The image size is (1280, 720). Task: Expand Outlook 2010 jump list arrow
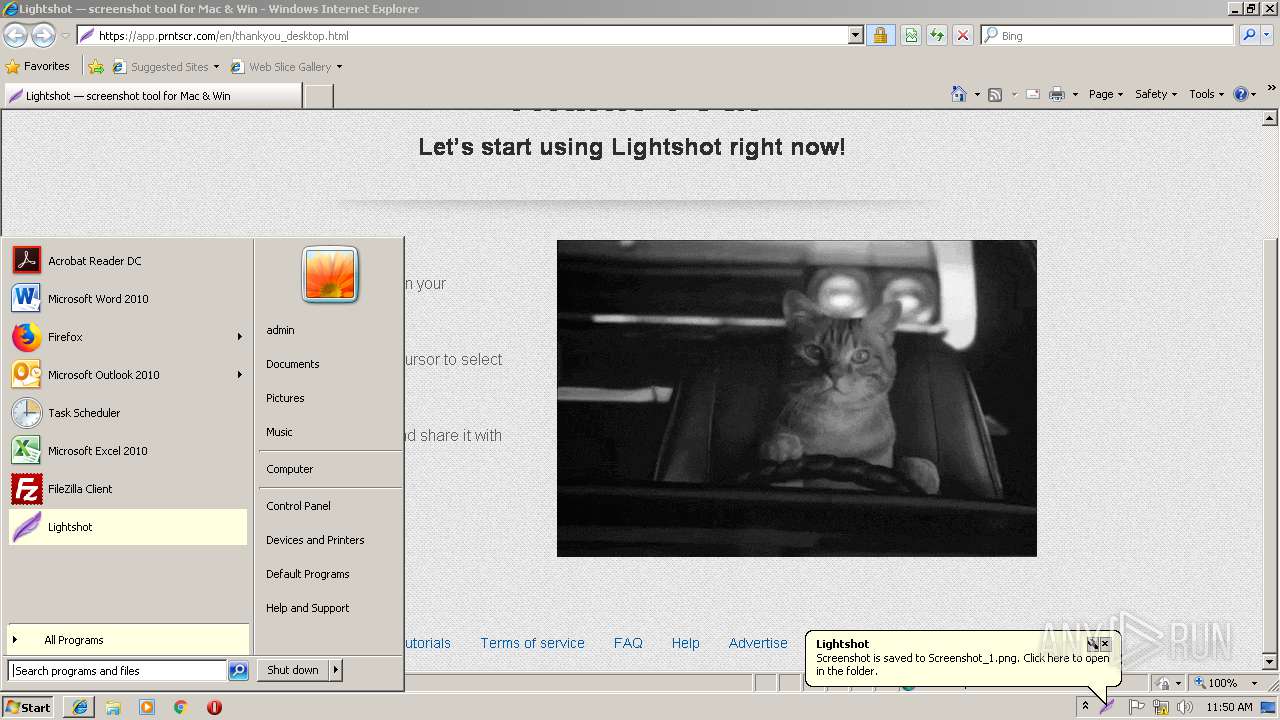(240, 375)
